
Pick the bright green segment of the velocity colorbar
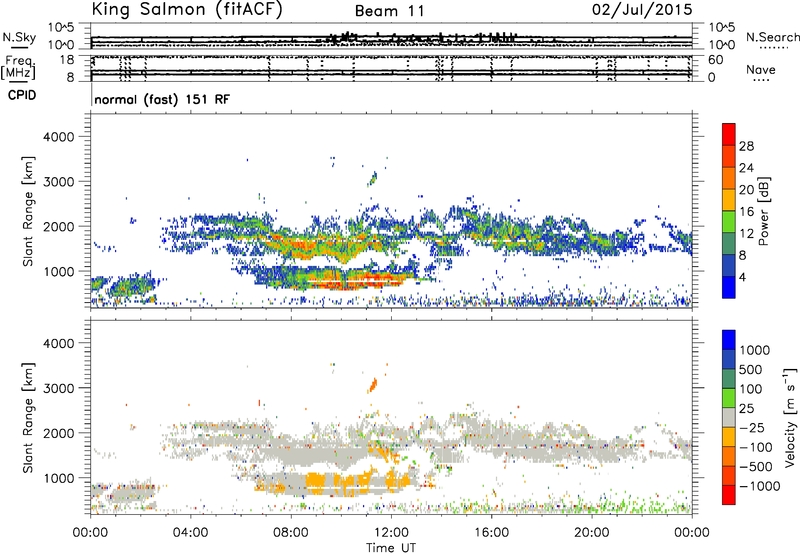tap(729, 398)
